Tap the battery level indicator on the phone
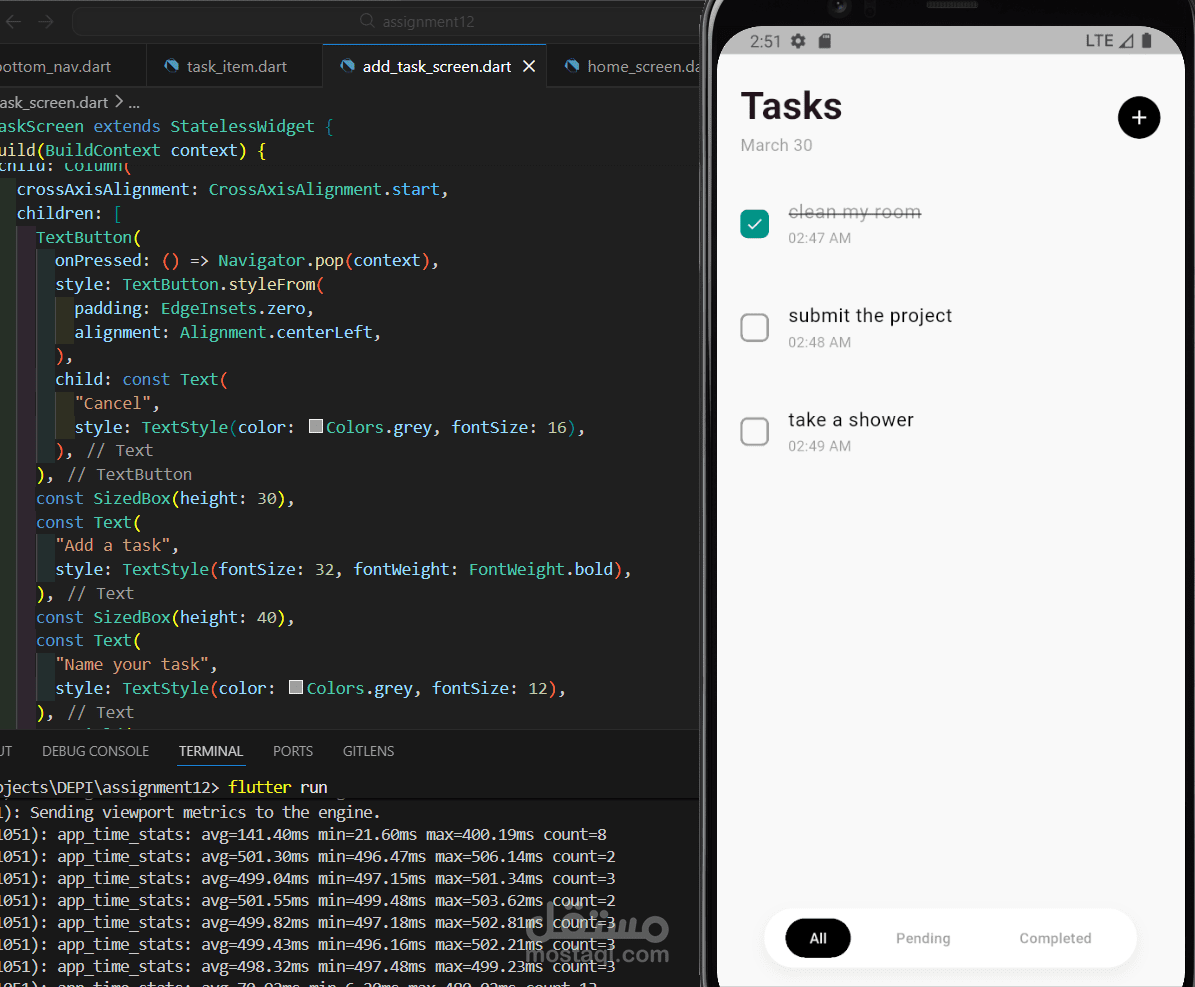 click(x=1148, y=41)
